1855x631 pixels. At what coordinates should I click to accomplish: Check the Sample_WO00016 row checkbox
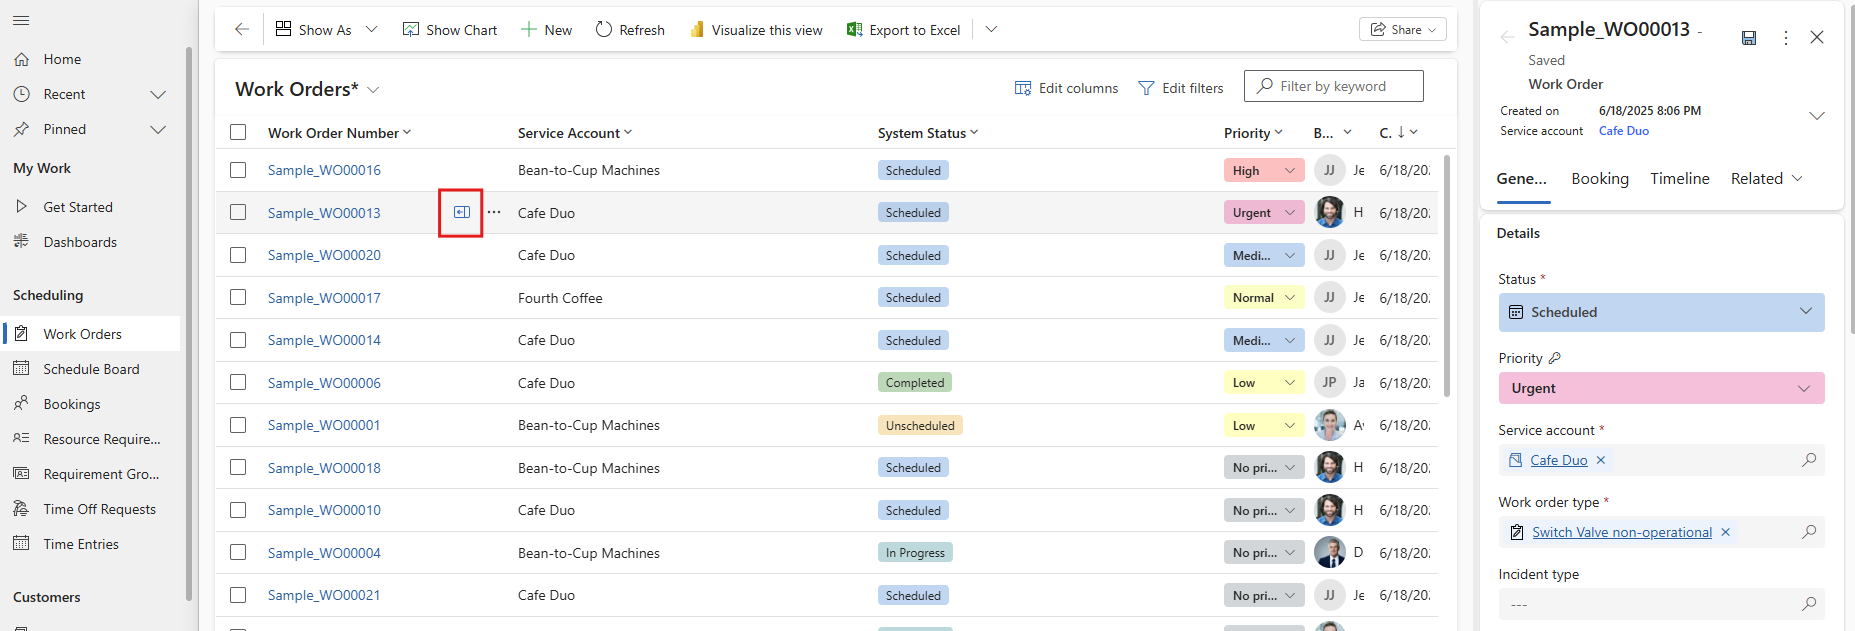[x=238, y=170]
